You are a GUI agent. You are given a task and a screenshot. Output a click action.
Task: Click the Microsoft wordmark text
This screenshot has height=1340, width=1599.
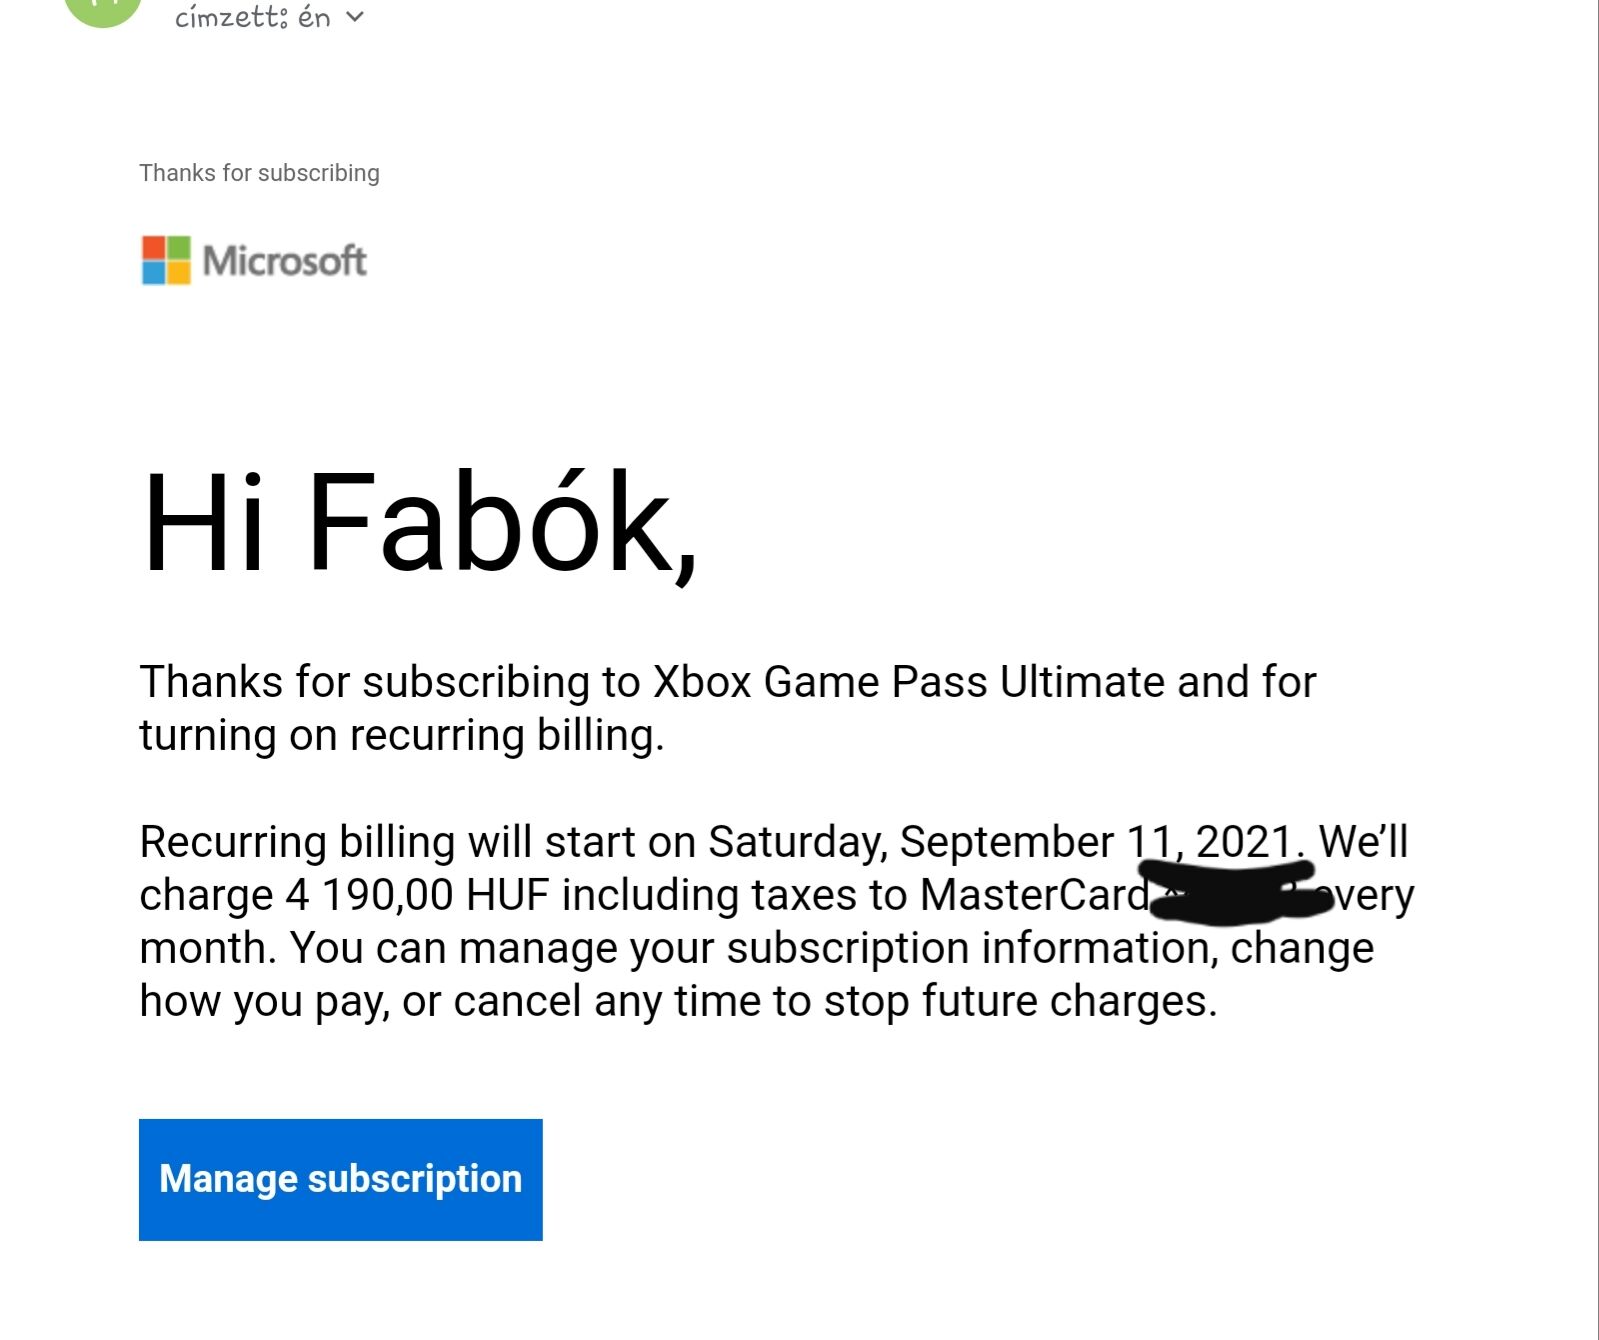click(285, 261)
